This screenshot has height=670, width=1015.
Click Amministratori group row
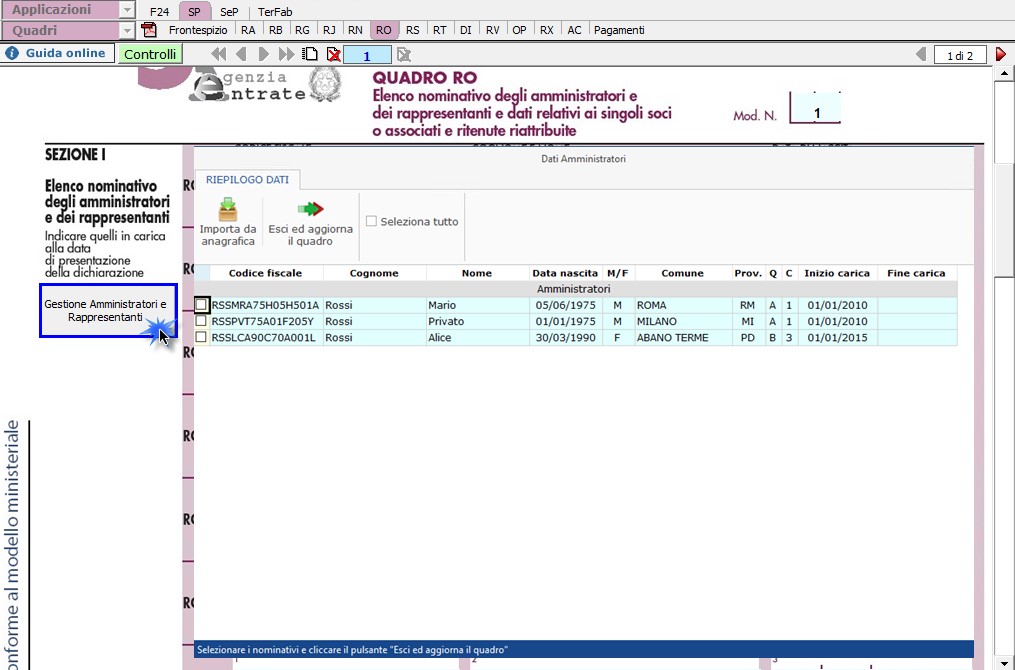[574, 289]
